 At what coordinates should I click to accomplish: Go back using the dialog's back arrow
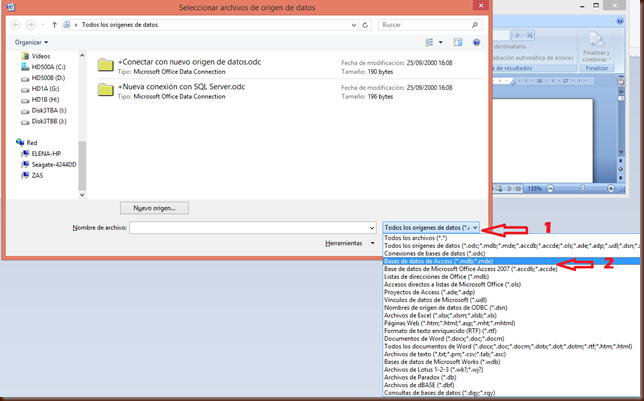16,25
